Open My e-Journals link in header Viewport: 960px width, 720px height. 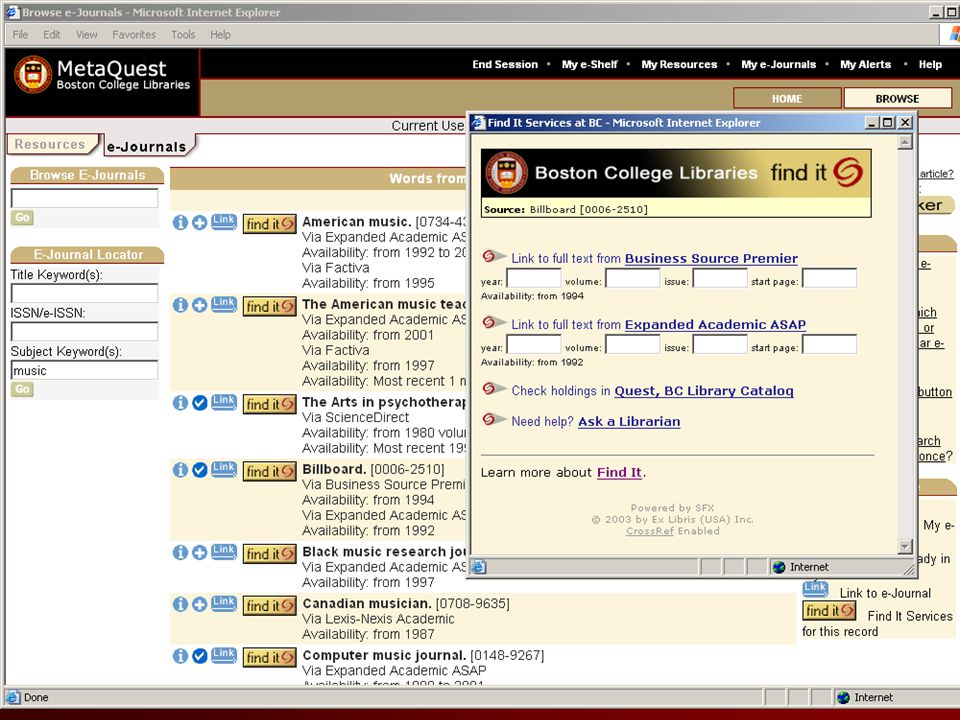[x=778, y=64]
